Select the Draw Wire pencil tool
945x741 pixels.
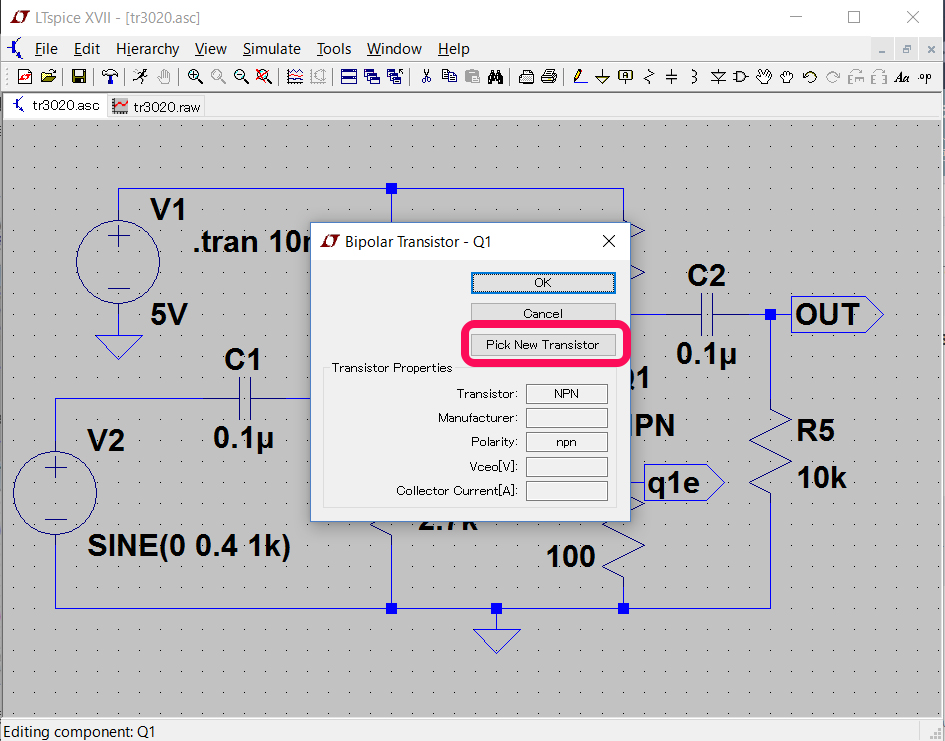tap(578, 76)
